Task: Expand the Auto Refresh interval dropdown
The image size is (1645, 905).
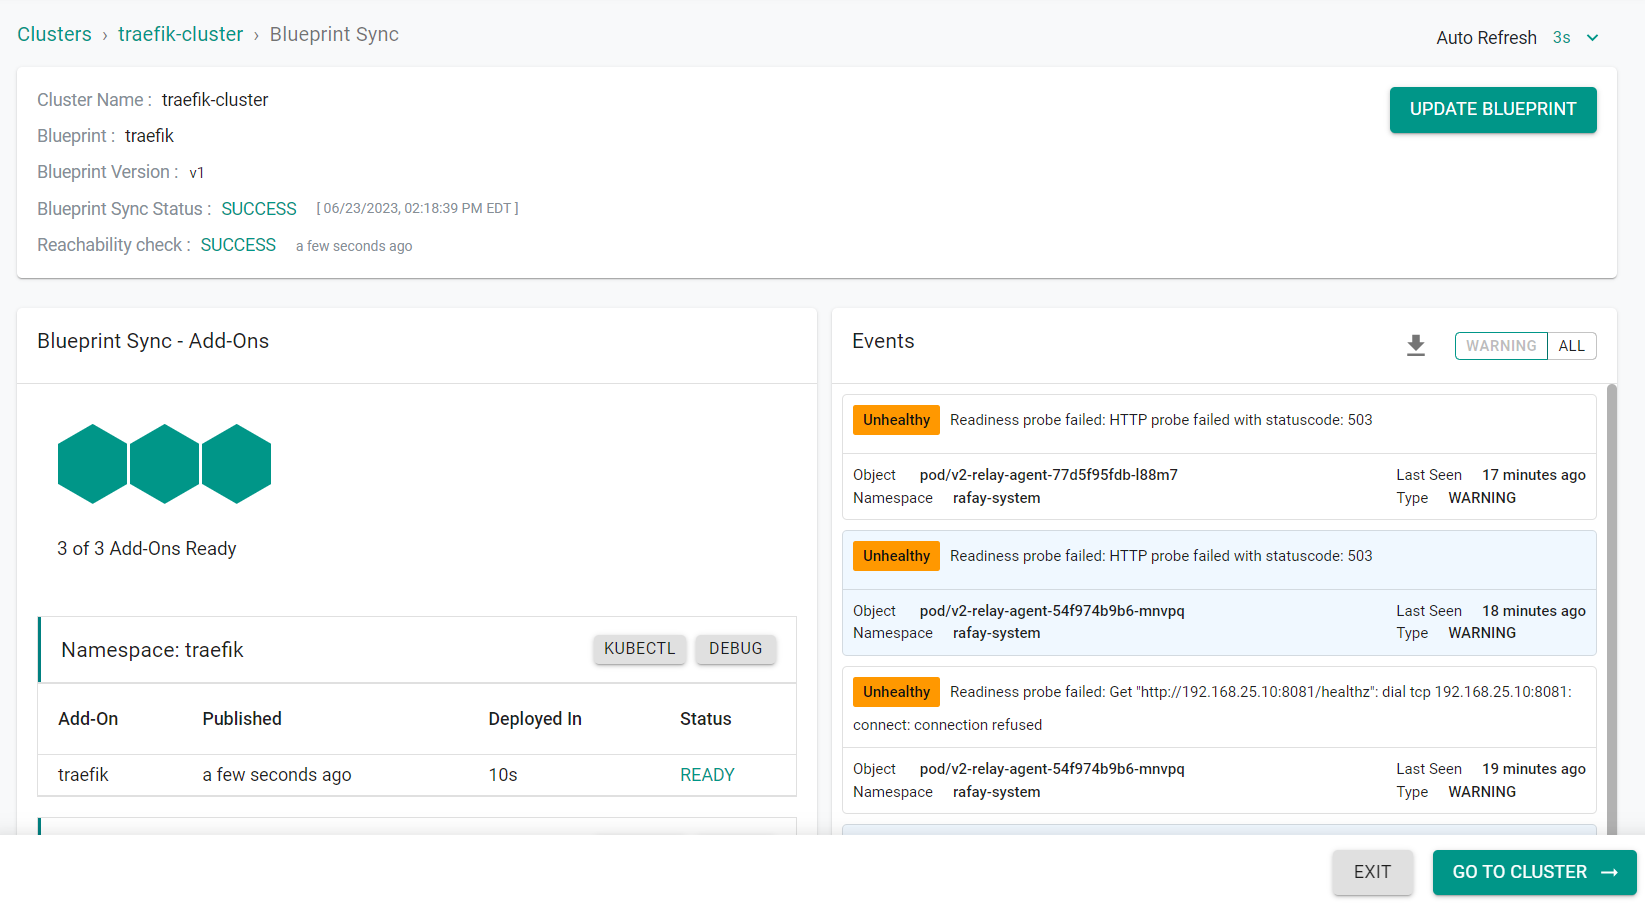Action: tap(1576, 38)
